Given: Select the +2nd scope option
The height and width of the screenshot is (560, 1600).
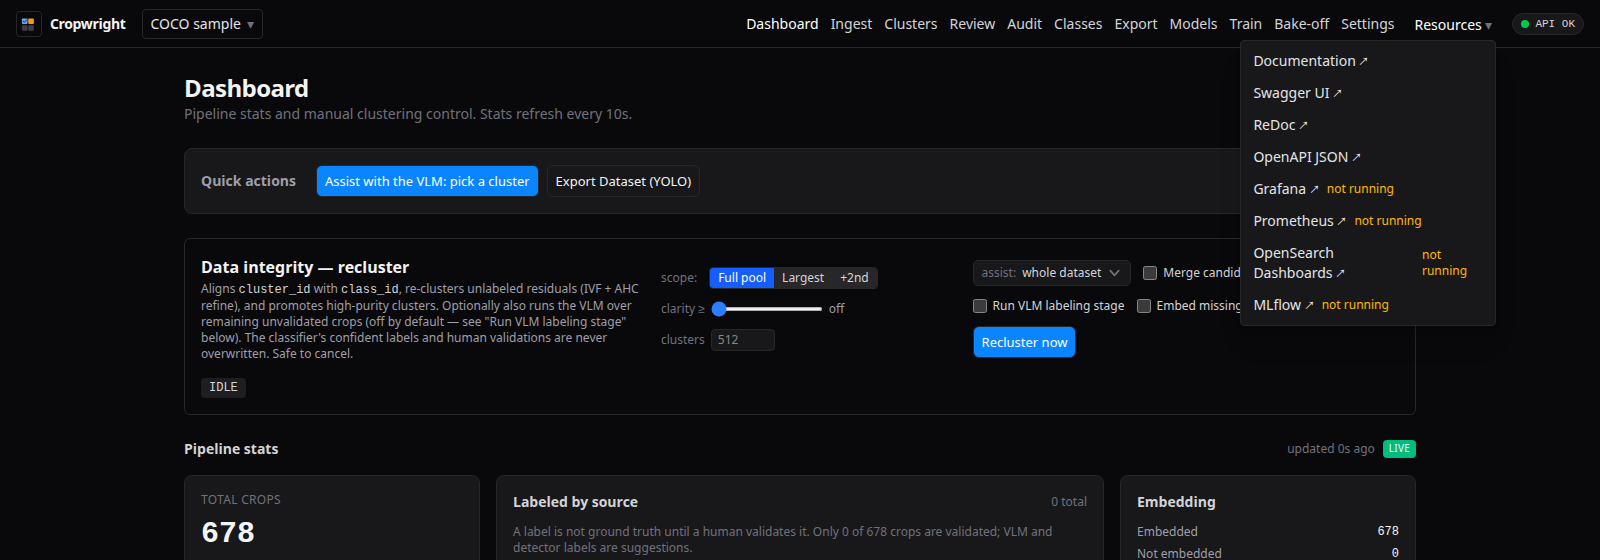Looking at the screenshot, I should coord(854,278).
